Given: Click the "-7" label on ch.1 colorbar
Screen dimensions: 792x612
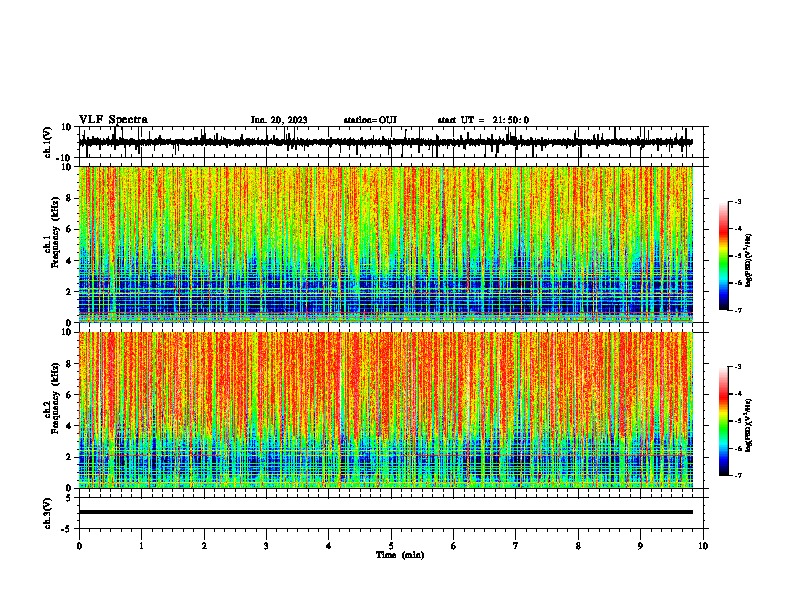Looking at the screenshot, I should (737, 310).
